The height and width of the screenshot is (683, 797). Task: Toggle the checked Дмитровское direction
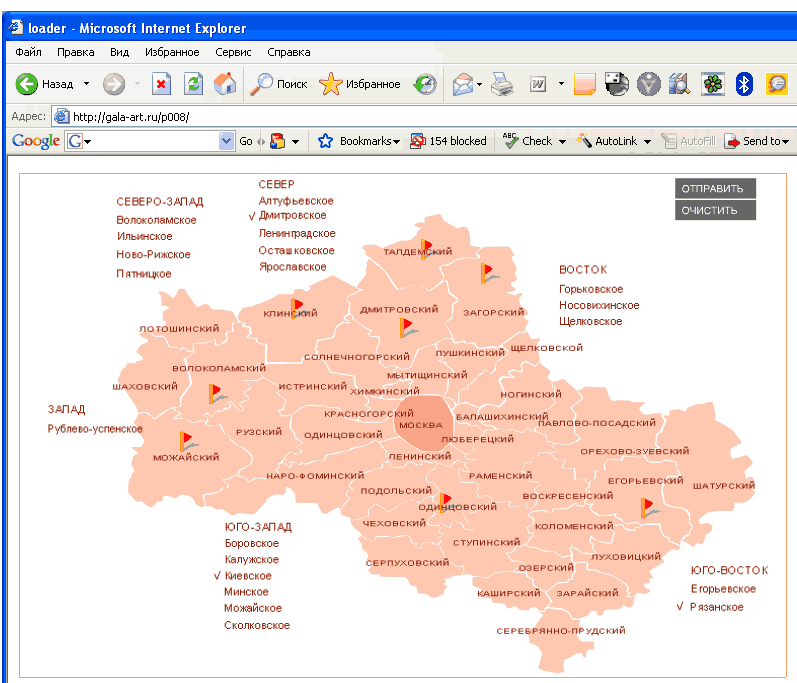(291, 215)
